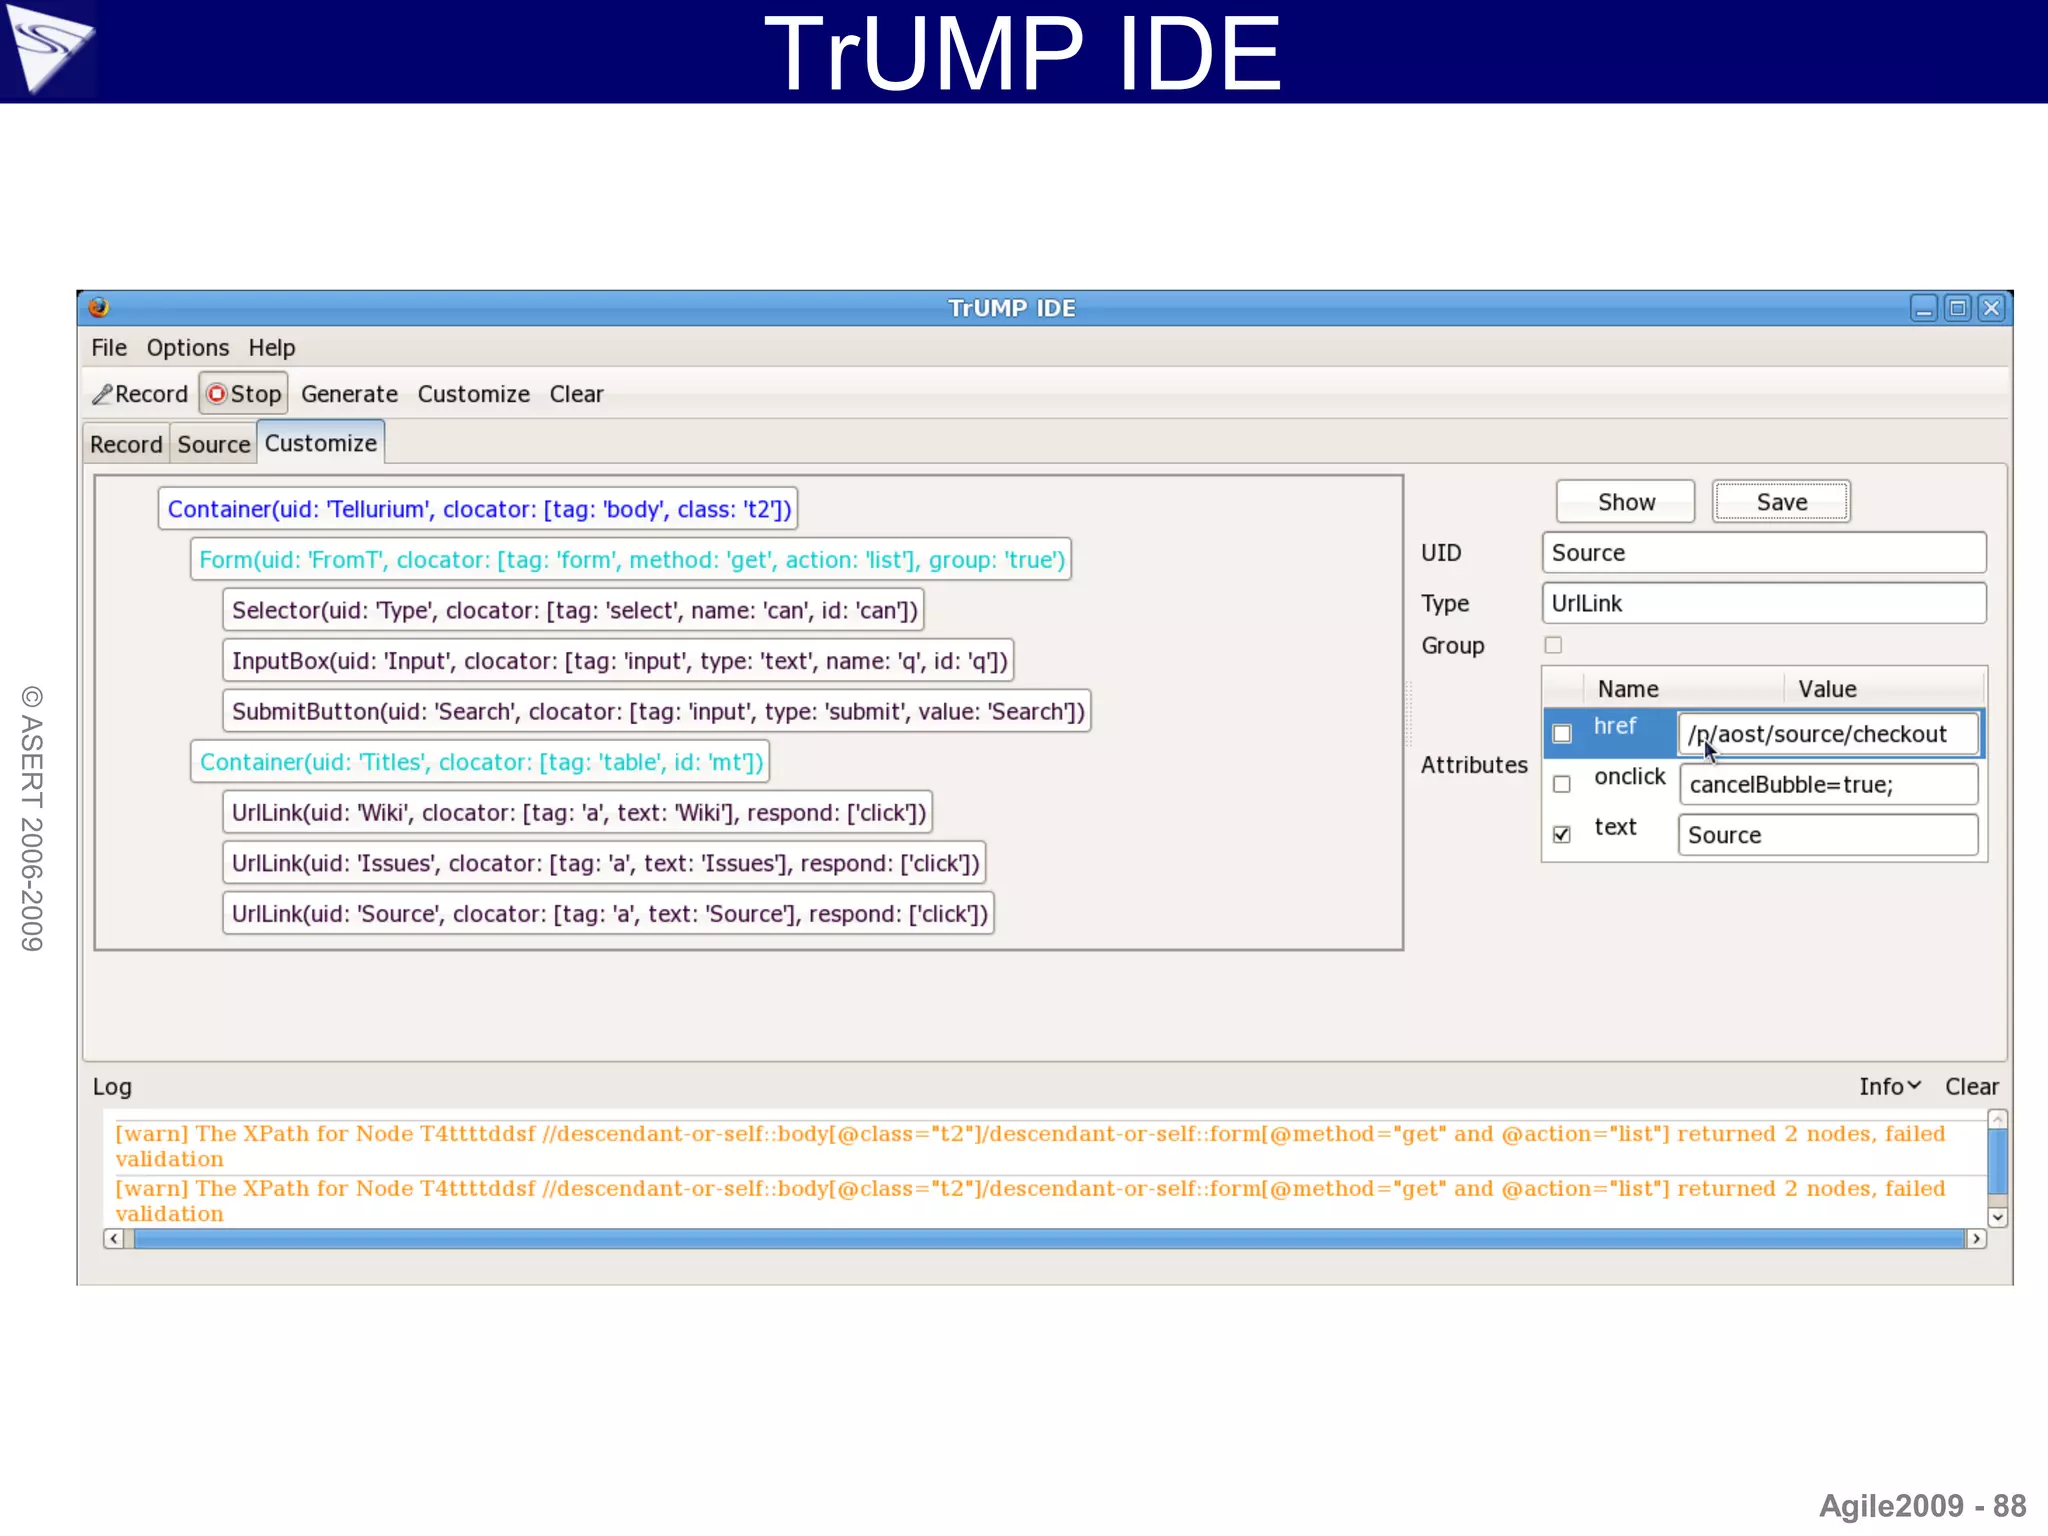Click the log horizontal scroll right arrow
This screenshot has width=2048, height=1536.
[x=1976, y=1239]
